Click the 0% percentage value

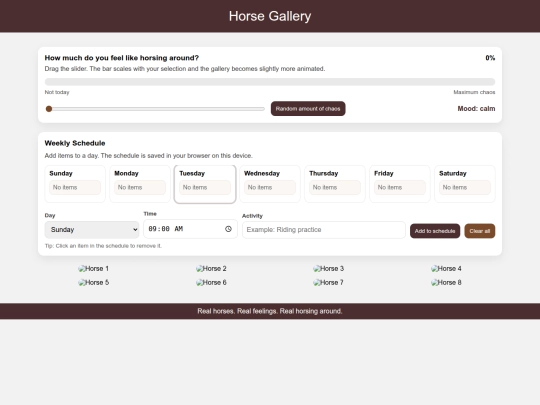490,58
